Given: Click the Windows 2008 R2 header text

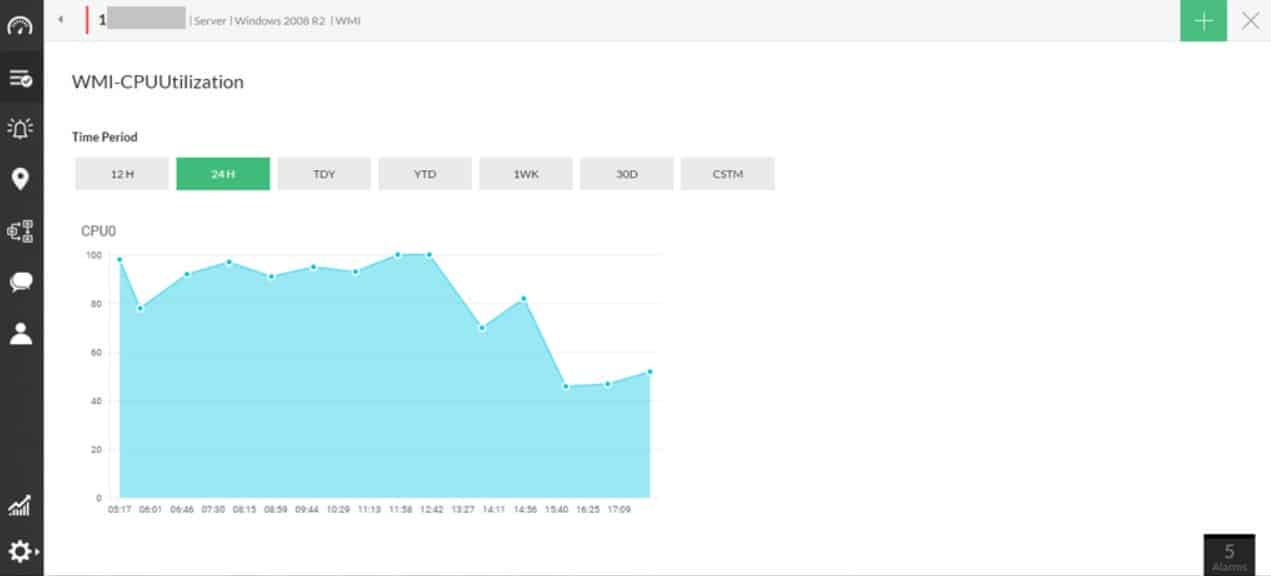Looking at the screenshot, I should [x=280, y=21].
